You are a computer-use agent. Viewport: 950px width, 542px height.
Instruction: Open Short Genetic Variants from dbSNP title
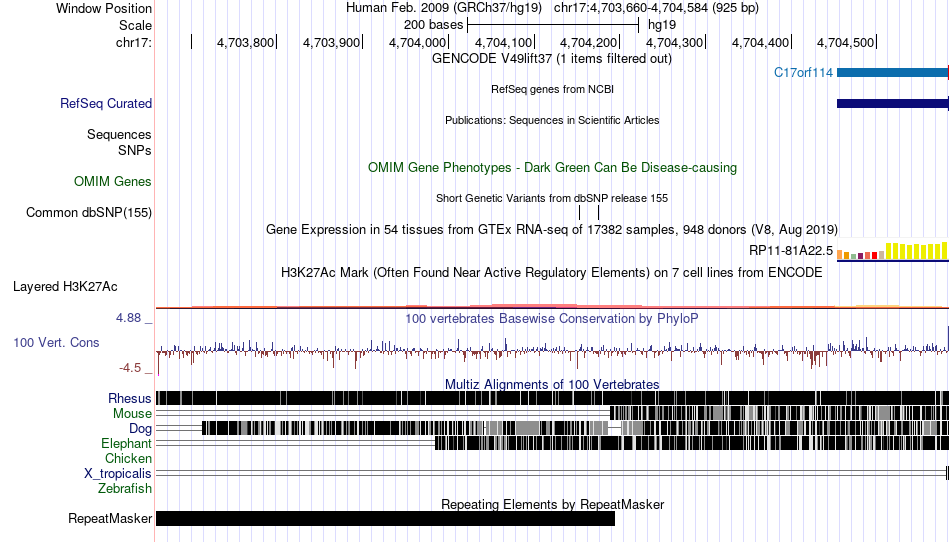pyautogui.click(x=552, y=199)
